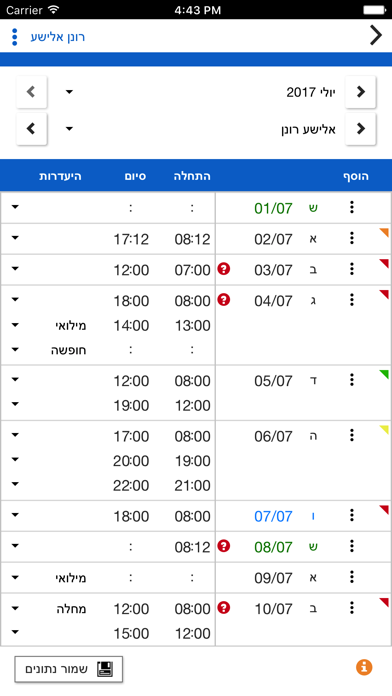Open the employee dropdown for אלישע רונן
The width and height of the screenshot is (392, 696).
(69, 129)
